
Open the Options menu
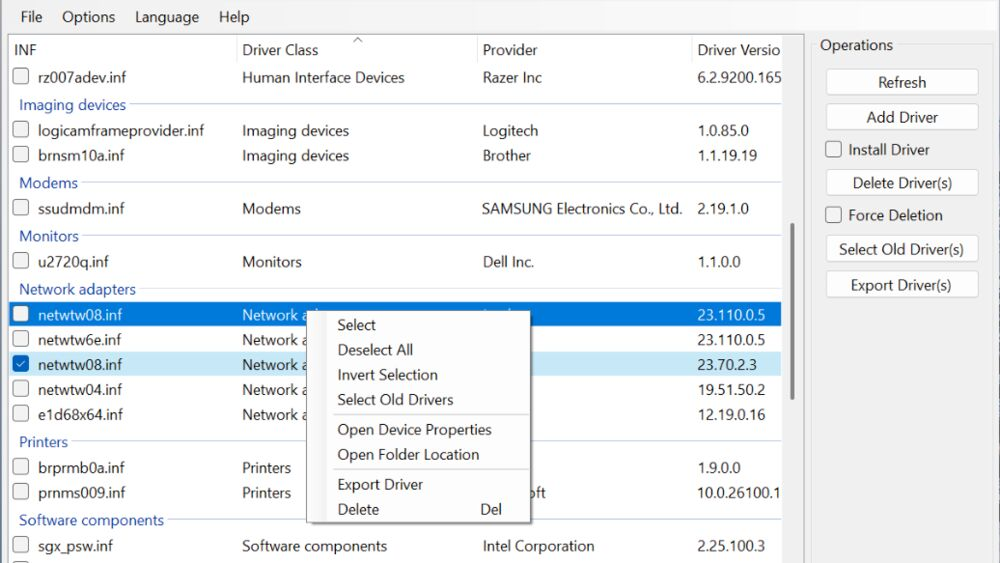click(88, 17)
